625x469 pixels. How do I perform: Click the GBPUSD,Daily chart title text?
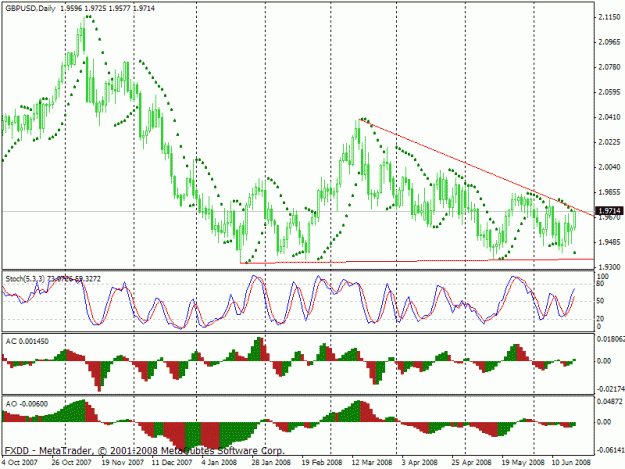coord(30,8)
